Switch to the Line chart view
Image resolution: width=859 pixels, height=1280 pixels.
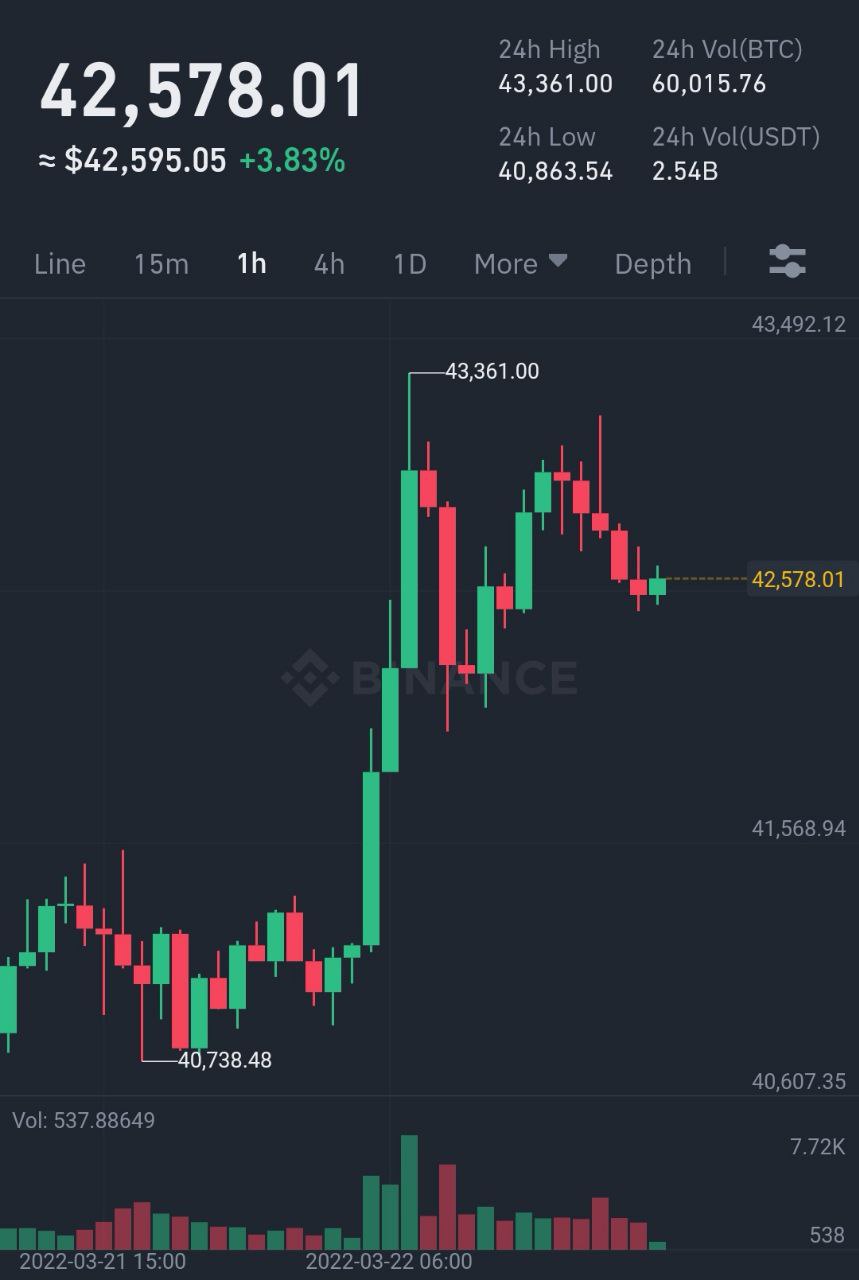60,263
